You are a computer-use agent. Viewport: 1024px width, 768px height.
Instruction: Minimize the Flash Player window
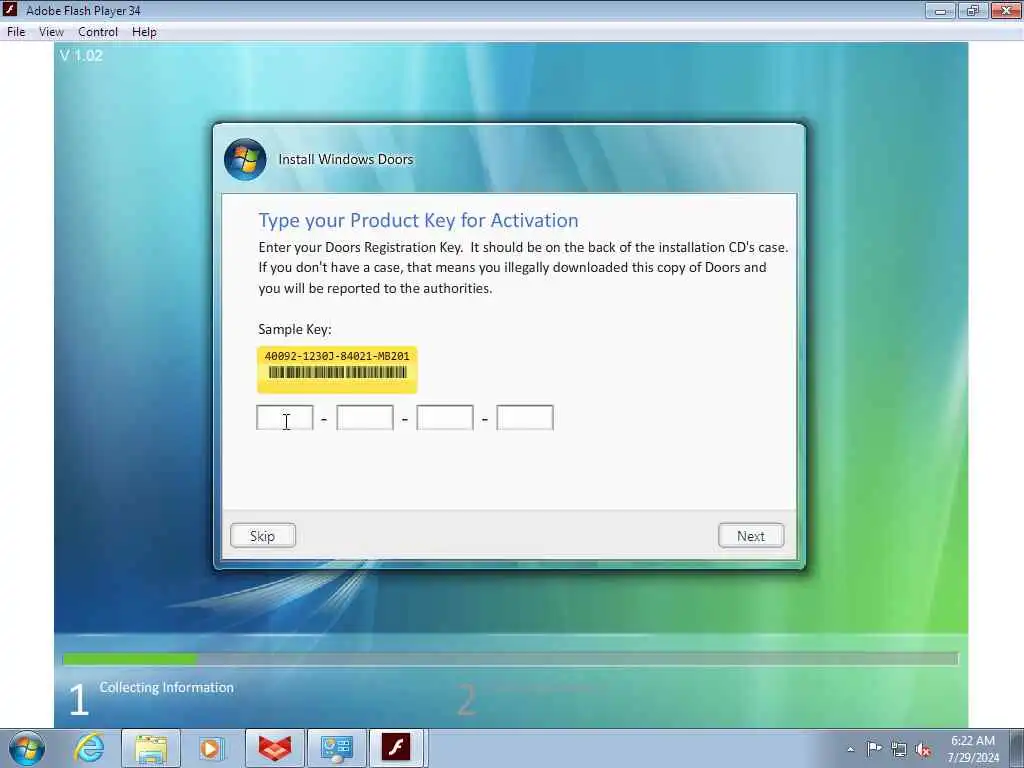[x=940, y=10]
